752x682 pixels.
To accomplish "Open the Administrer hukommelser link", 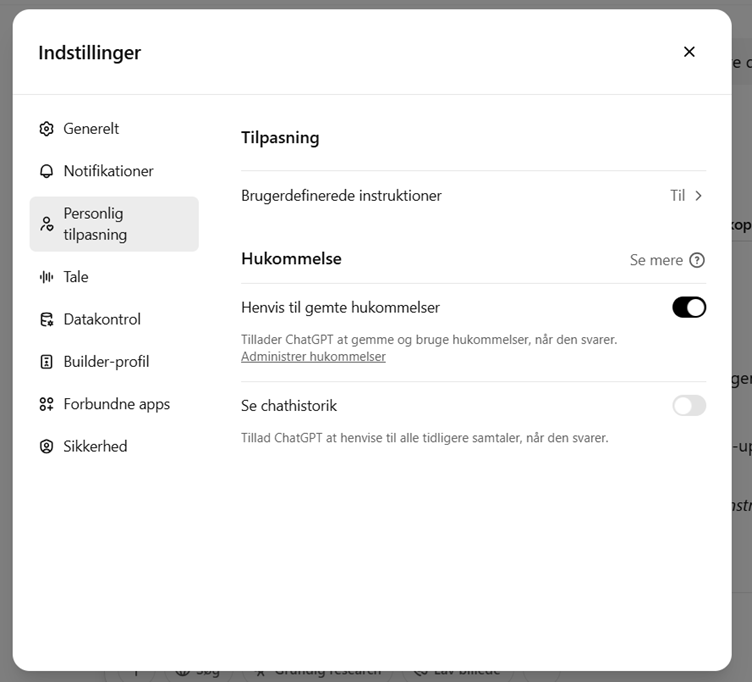I will (x=313, y=357).
